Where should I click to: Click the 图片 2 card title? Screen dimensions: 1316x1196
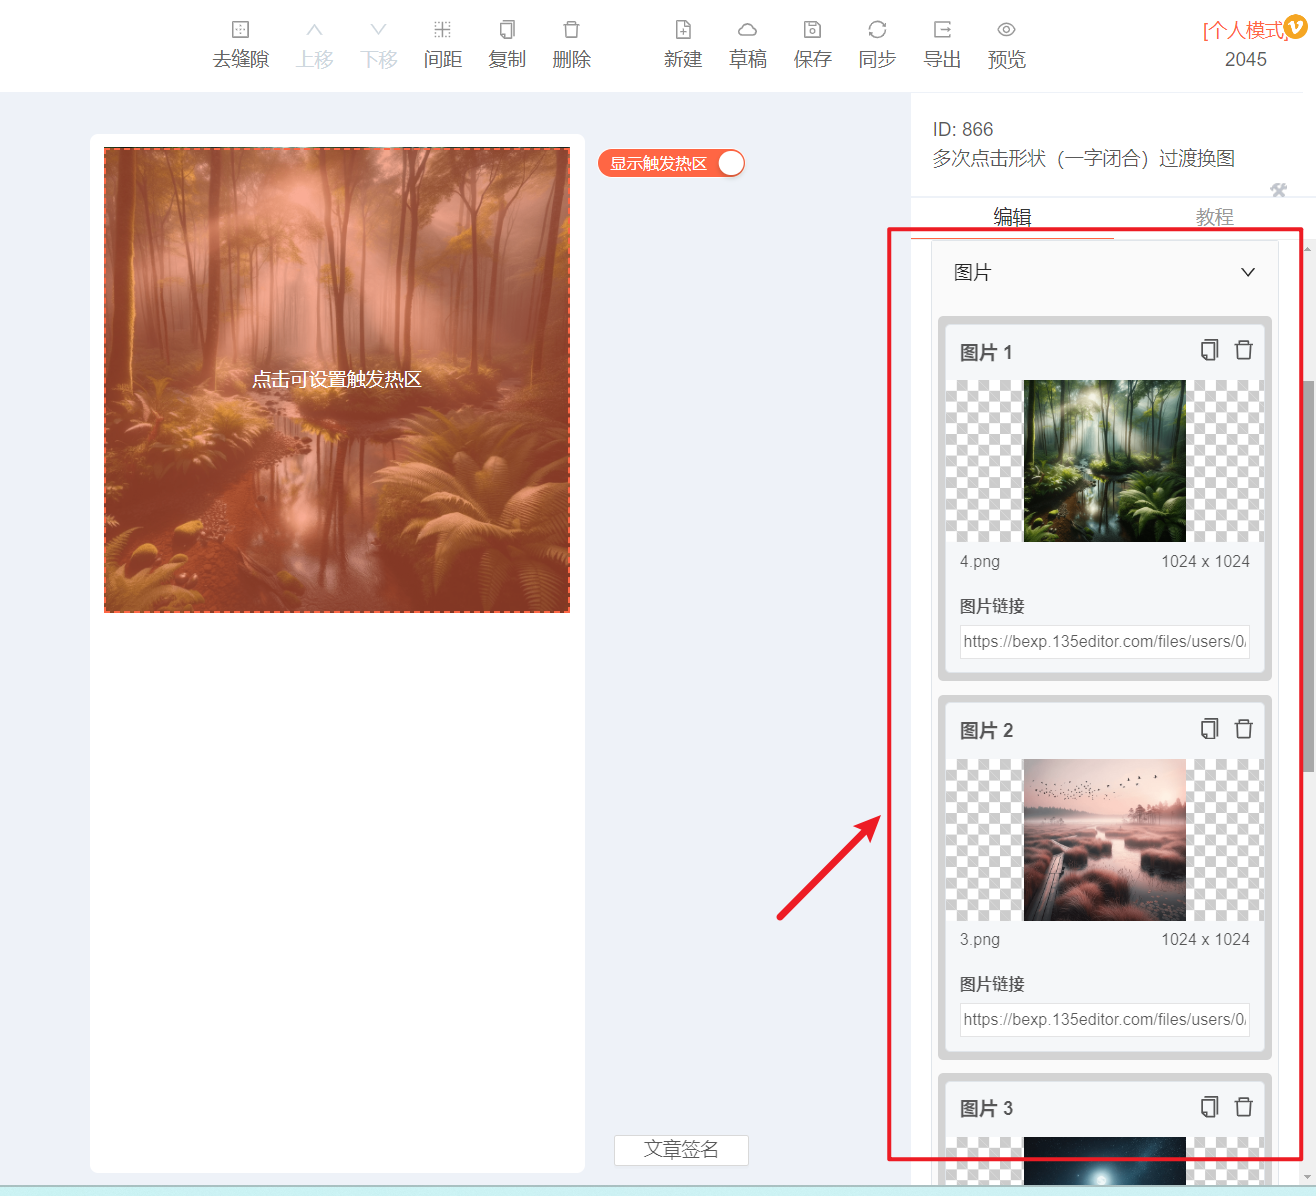pyautogui.click(x=986, y=730)
